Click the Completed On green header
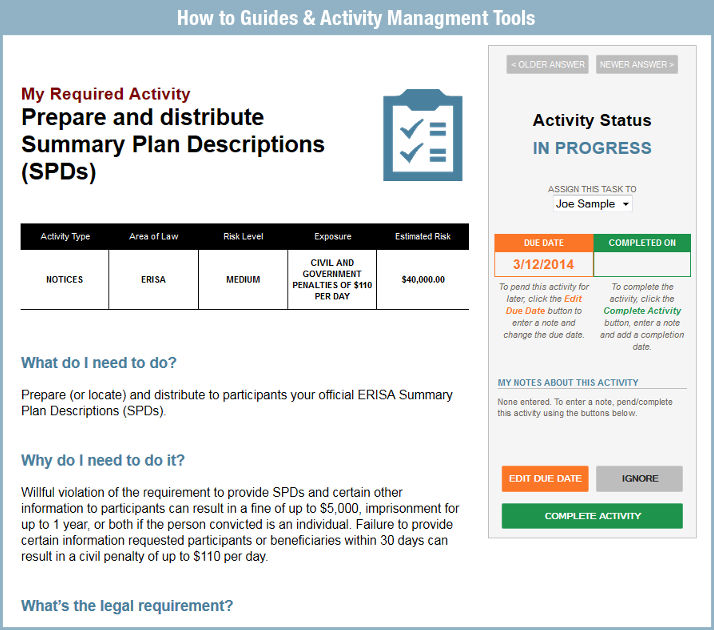The height and width of the screenshot is (630, 714). pyautogui.click(x=641, y=242)
